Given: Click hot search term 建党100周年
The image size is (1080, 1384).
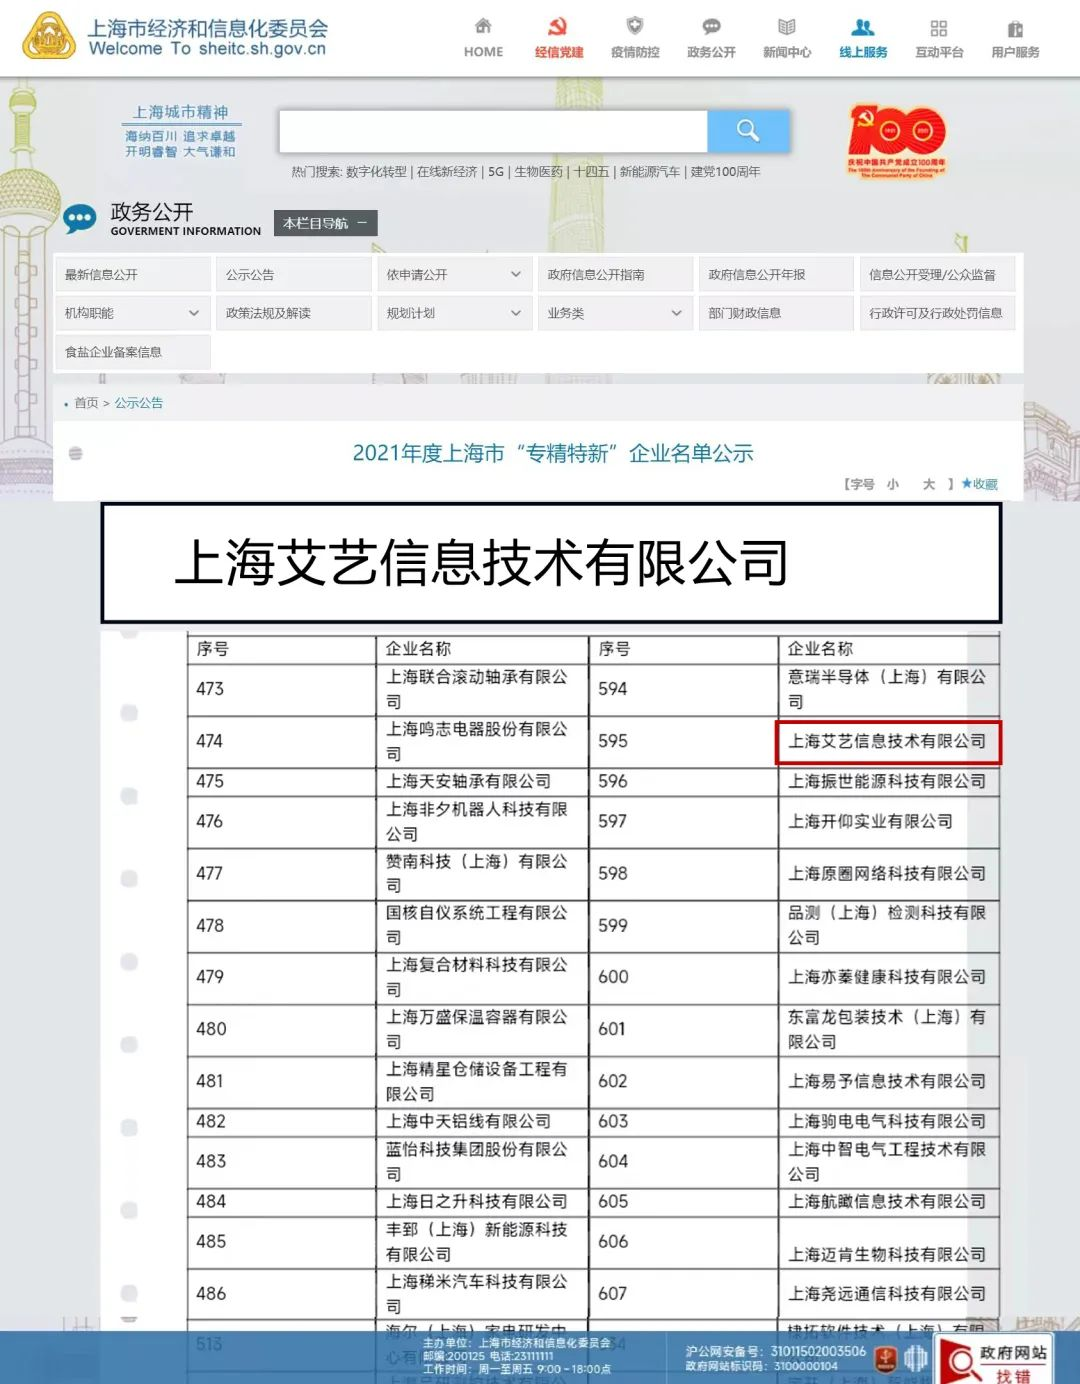Looking at the screenshot, I should 725,172.
